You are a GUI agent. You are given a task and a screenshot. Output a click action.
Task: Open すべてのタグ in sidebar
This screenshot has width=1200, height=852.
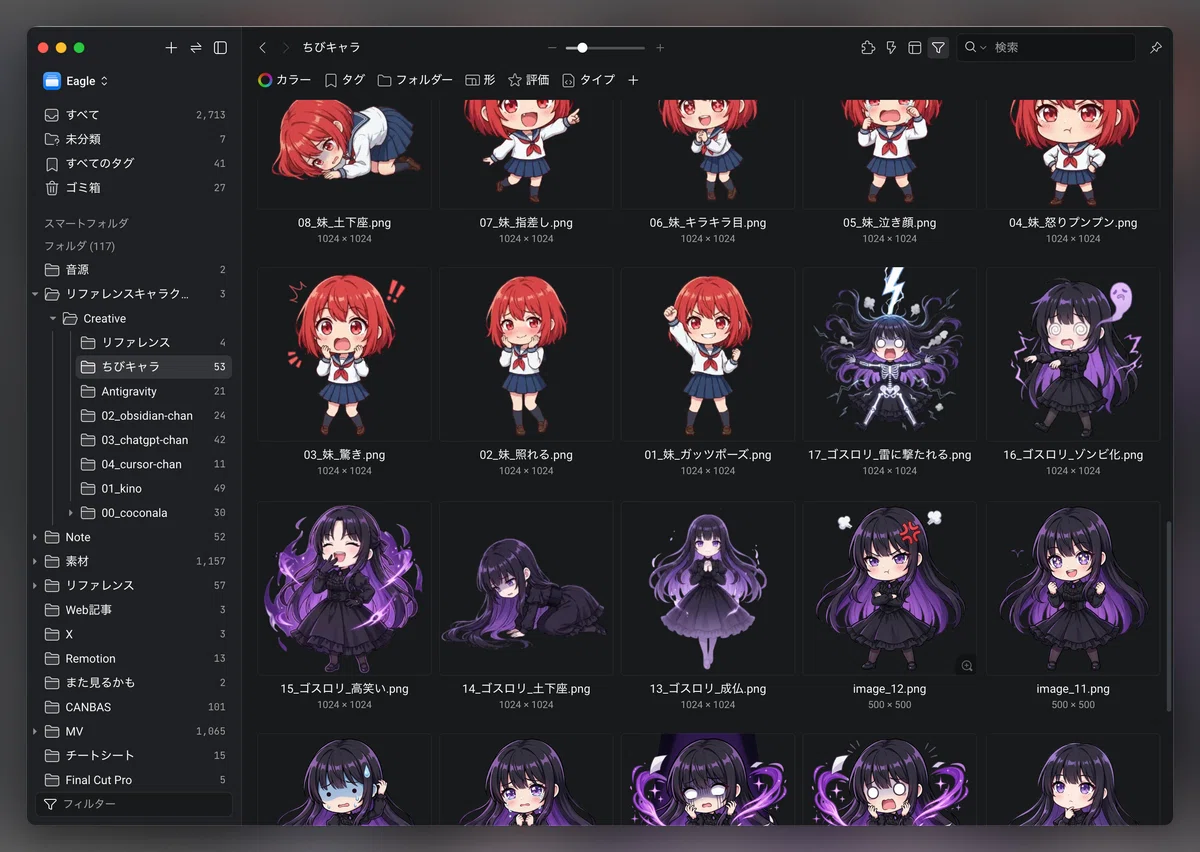coord(135,163)
